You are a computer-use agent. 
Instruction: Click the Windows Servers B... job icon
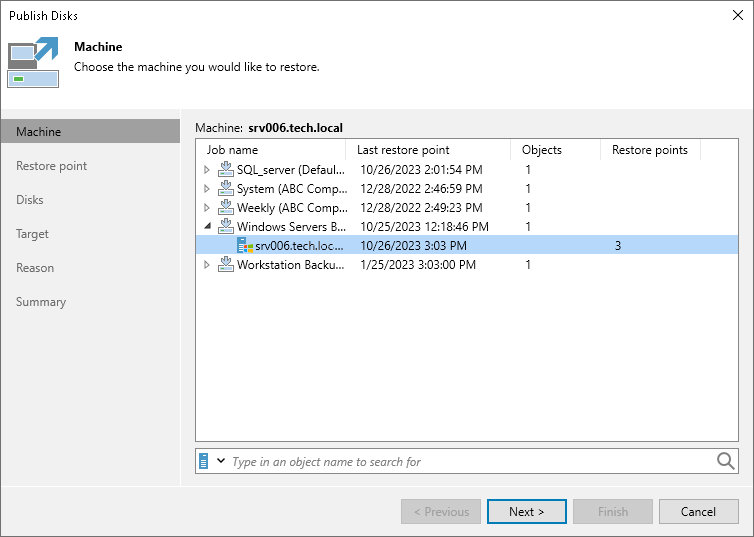[x=226, y=226]
